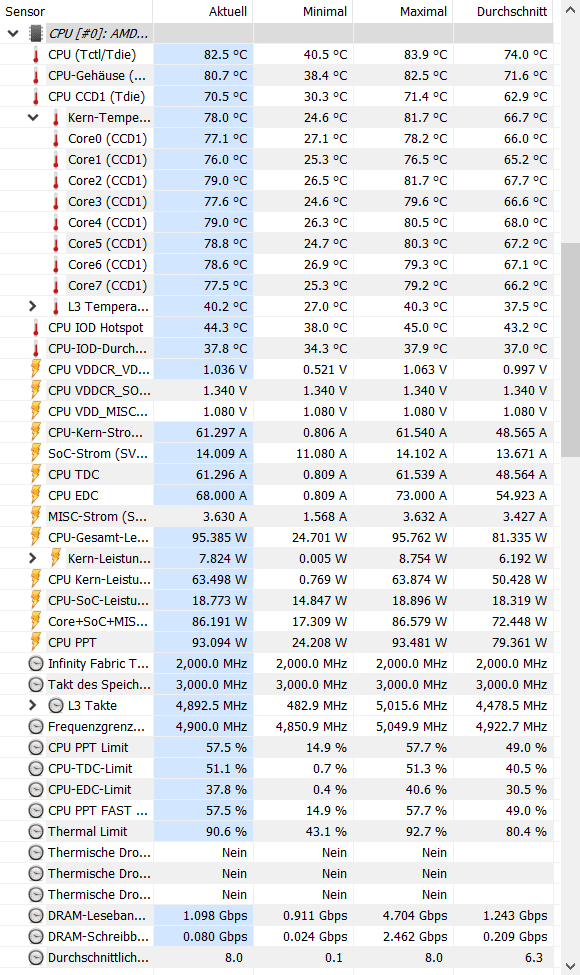Select the DRAM-Schreibb... row
The image size is (580, 975).
[x=276, y=936]
